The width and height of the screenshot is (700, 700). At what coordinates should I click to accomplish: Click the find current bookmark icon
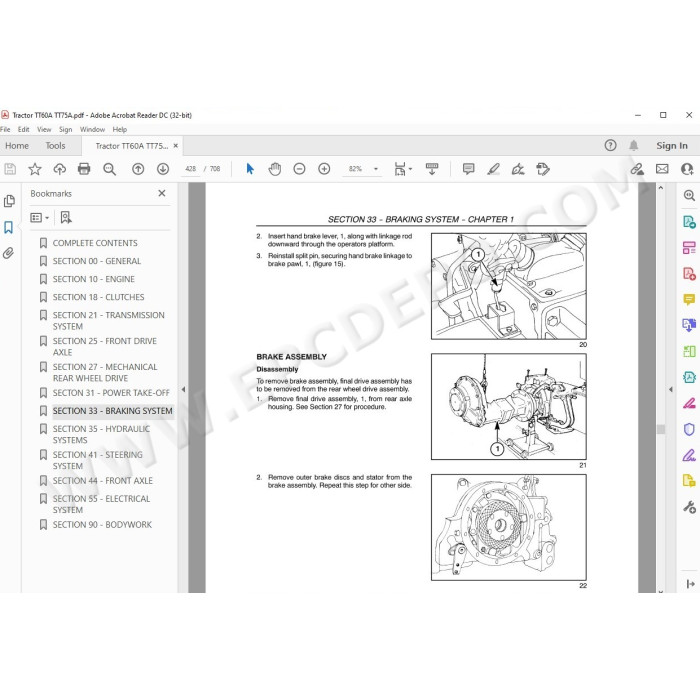[66, 217]
